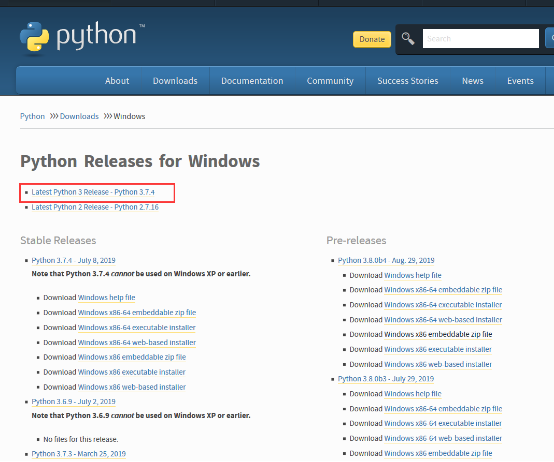The height and width of the screenshot is (462, 554).
Task: Open Python 3.7.3 - March 25, 2019 release
Action: (78, 454)
